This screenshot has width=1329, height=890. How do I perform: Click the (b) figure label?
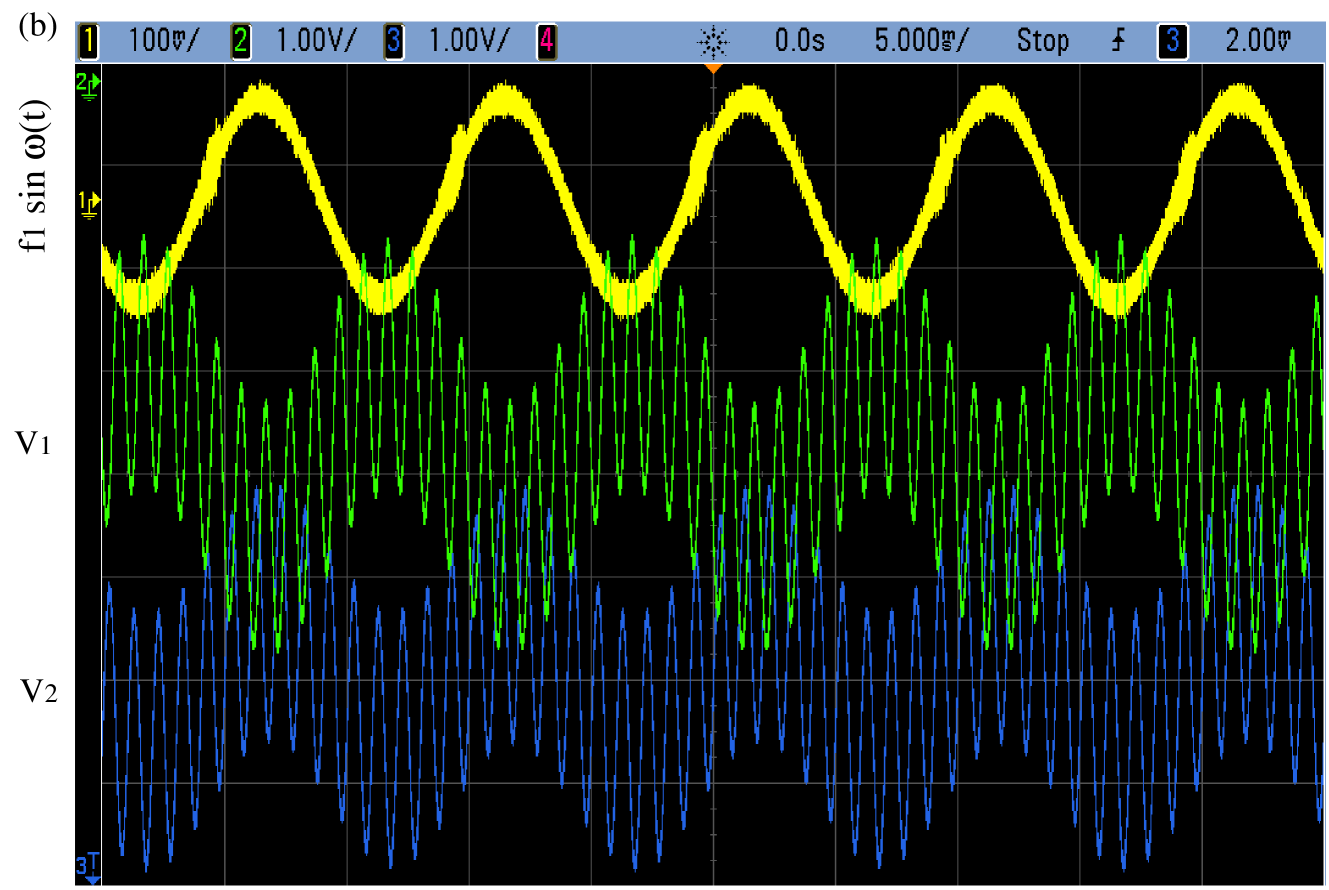pyautogui.click(x=36, y=27)
